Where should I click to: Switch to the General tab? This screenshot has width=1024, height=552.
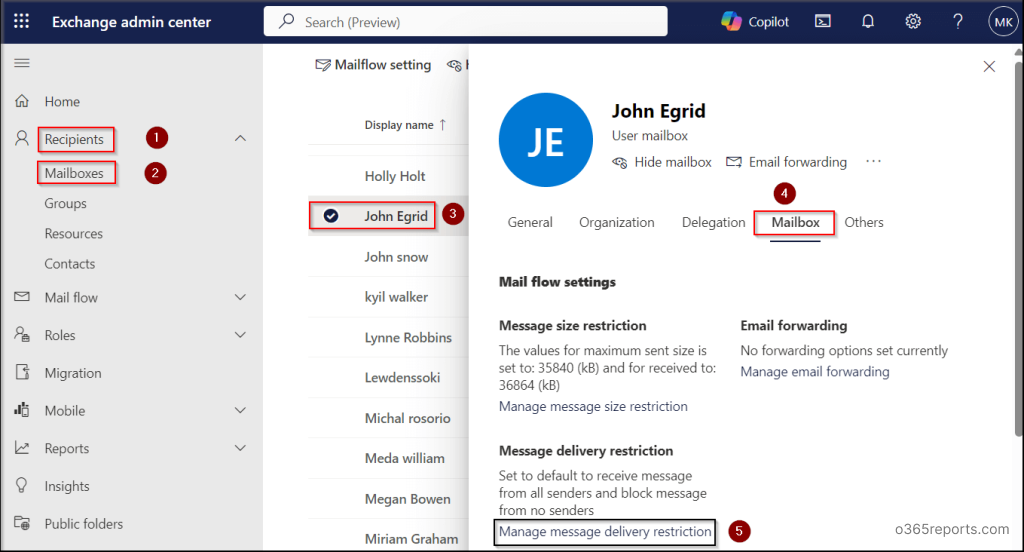pyautogui.click(x=530, y=222)
